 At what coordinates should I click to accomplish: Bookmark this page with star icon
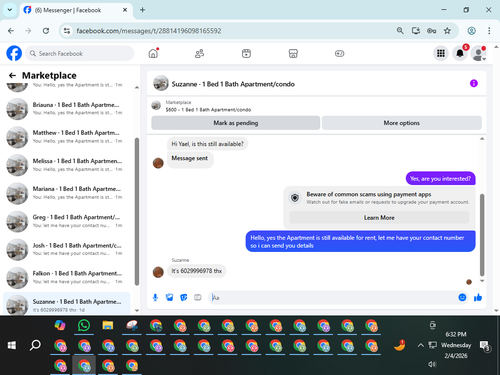(447, 31)
